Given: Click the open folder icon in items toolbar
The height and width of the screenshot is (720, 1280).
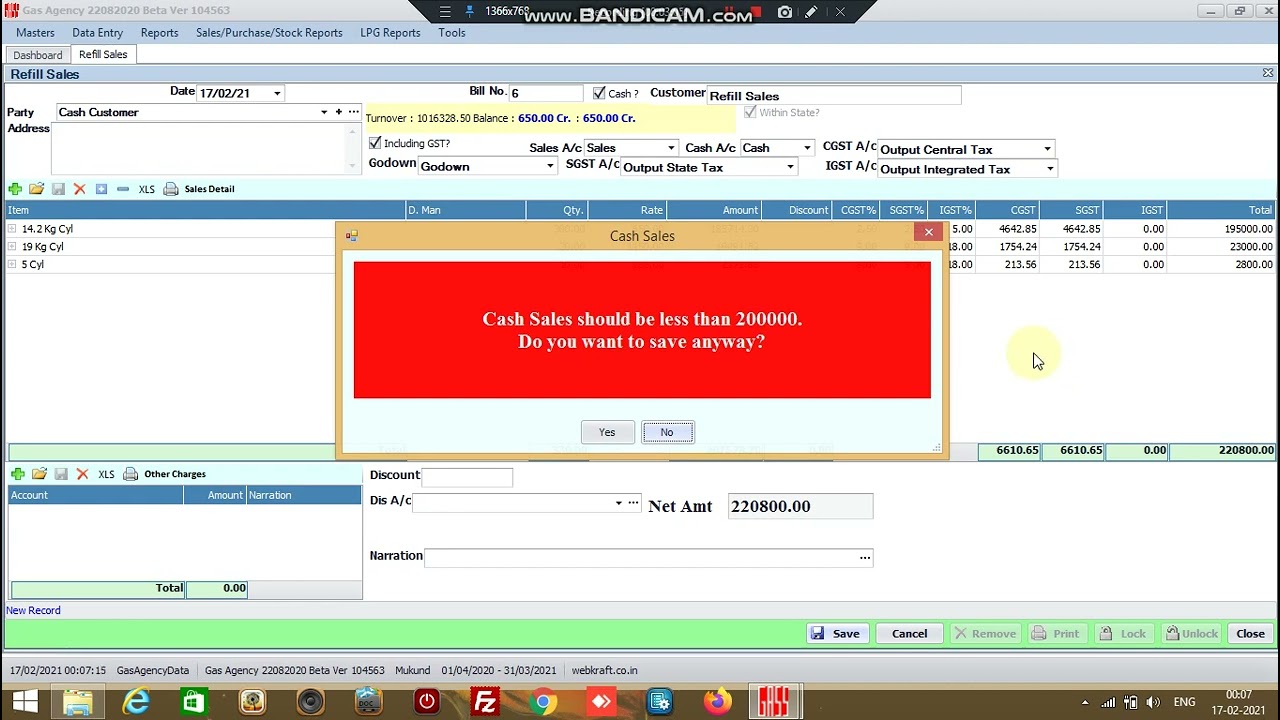Looking at the screenshot, I should tap(36, 189).
